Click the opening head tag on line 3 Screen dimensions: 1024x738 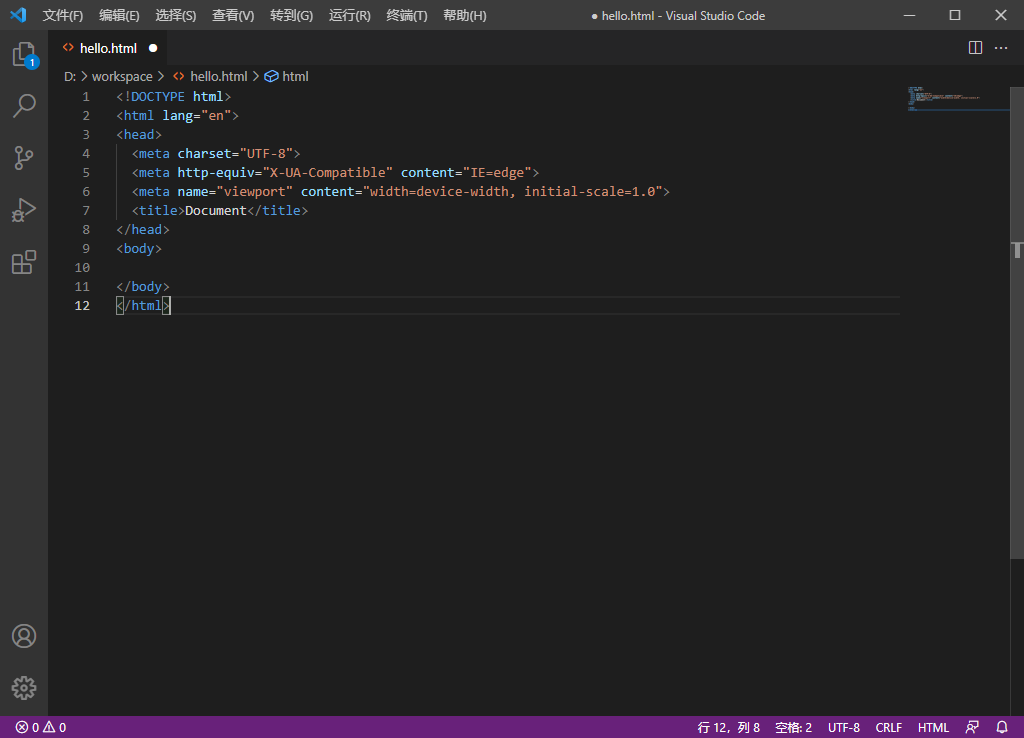139,135
